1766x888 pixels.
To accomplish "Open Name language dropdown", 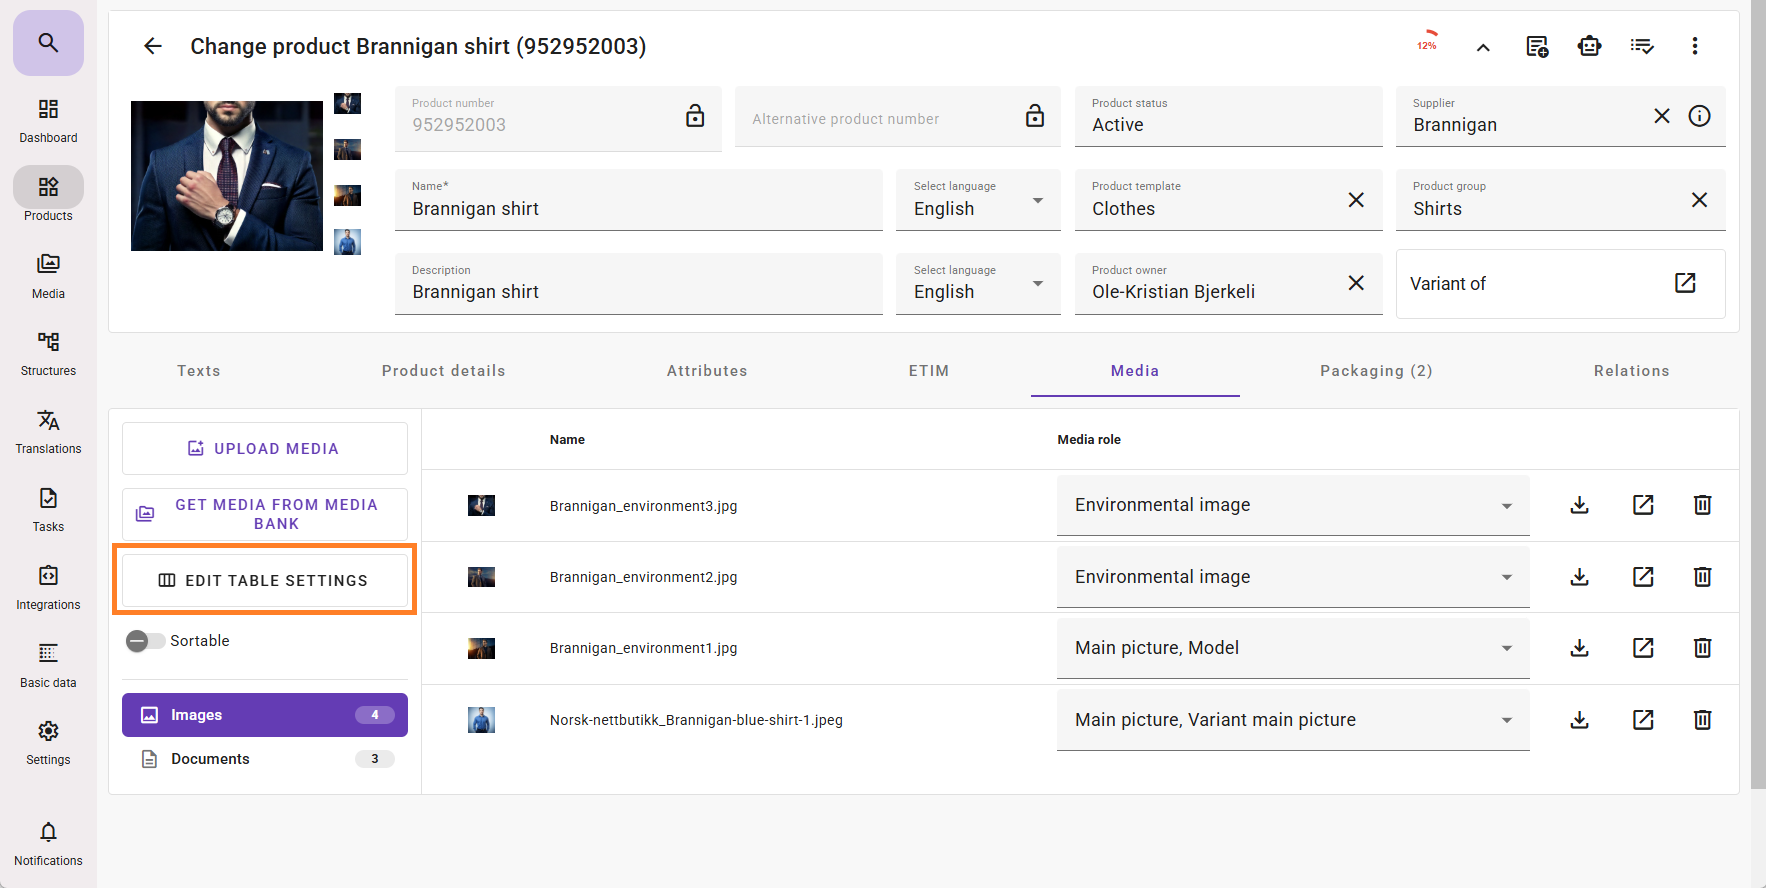I will click(x=977, y=201).
